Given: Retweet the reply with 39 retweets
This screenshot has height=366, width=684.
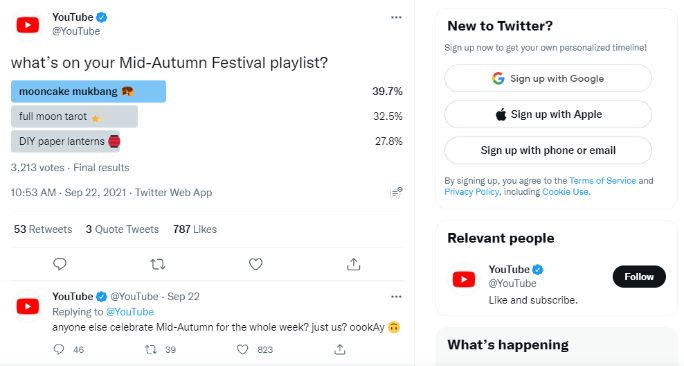Looking at the screenshot, I should click(151, 349).
